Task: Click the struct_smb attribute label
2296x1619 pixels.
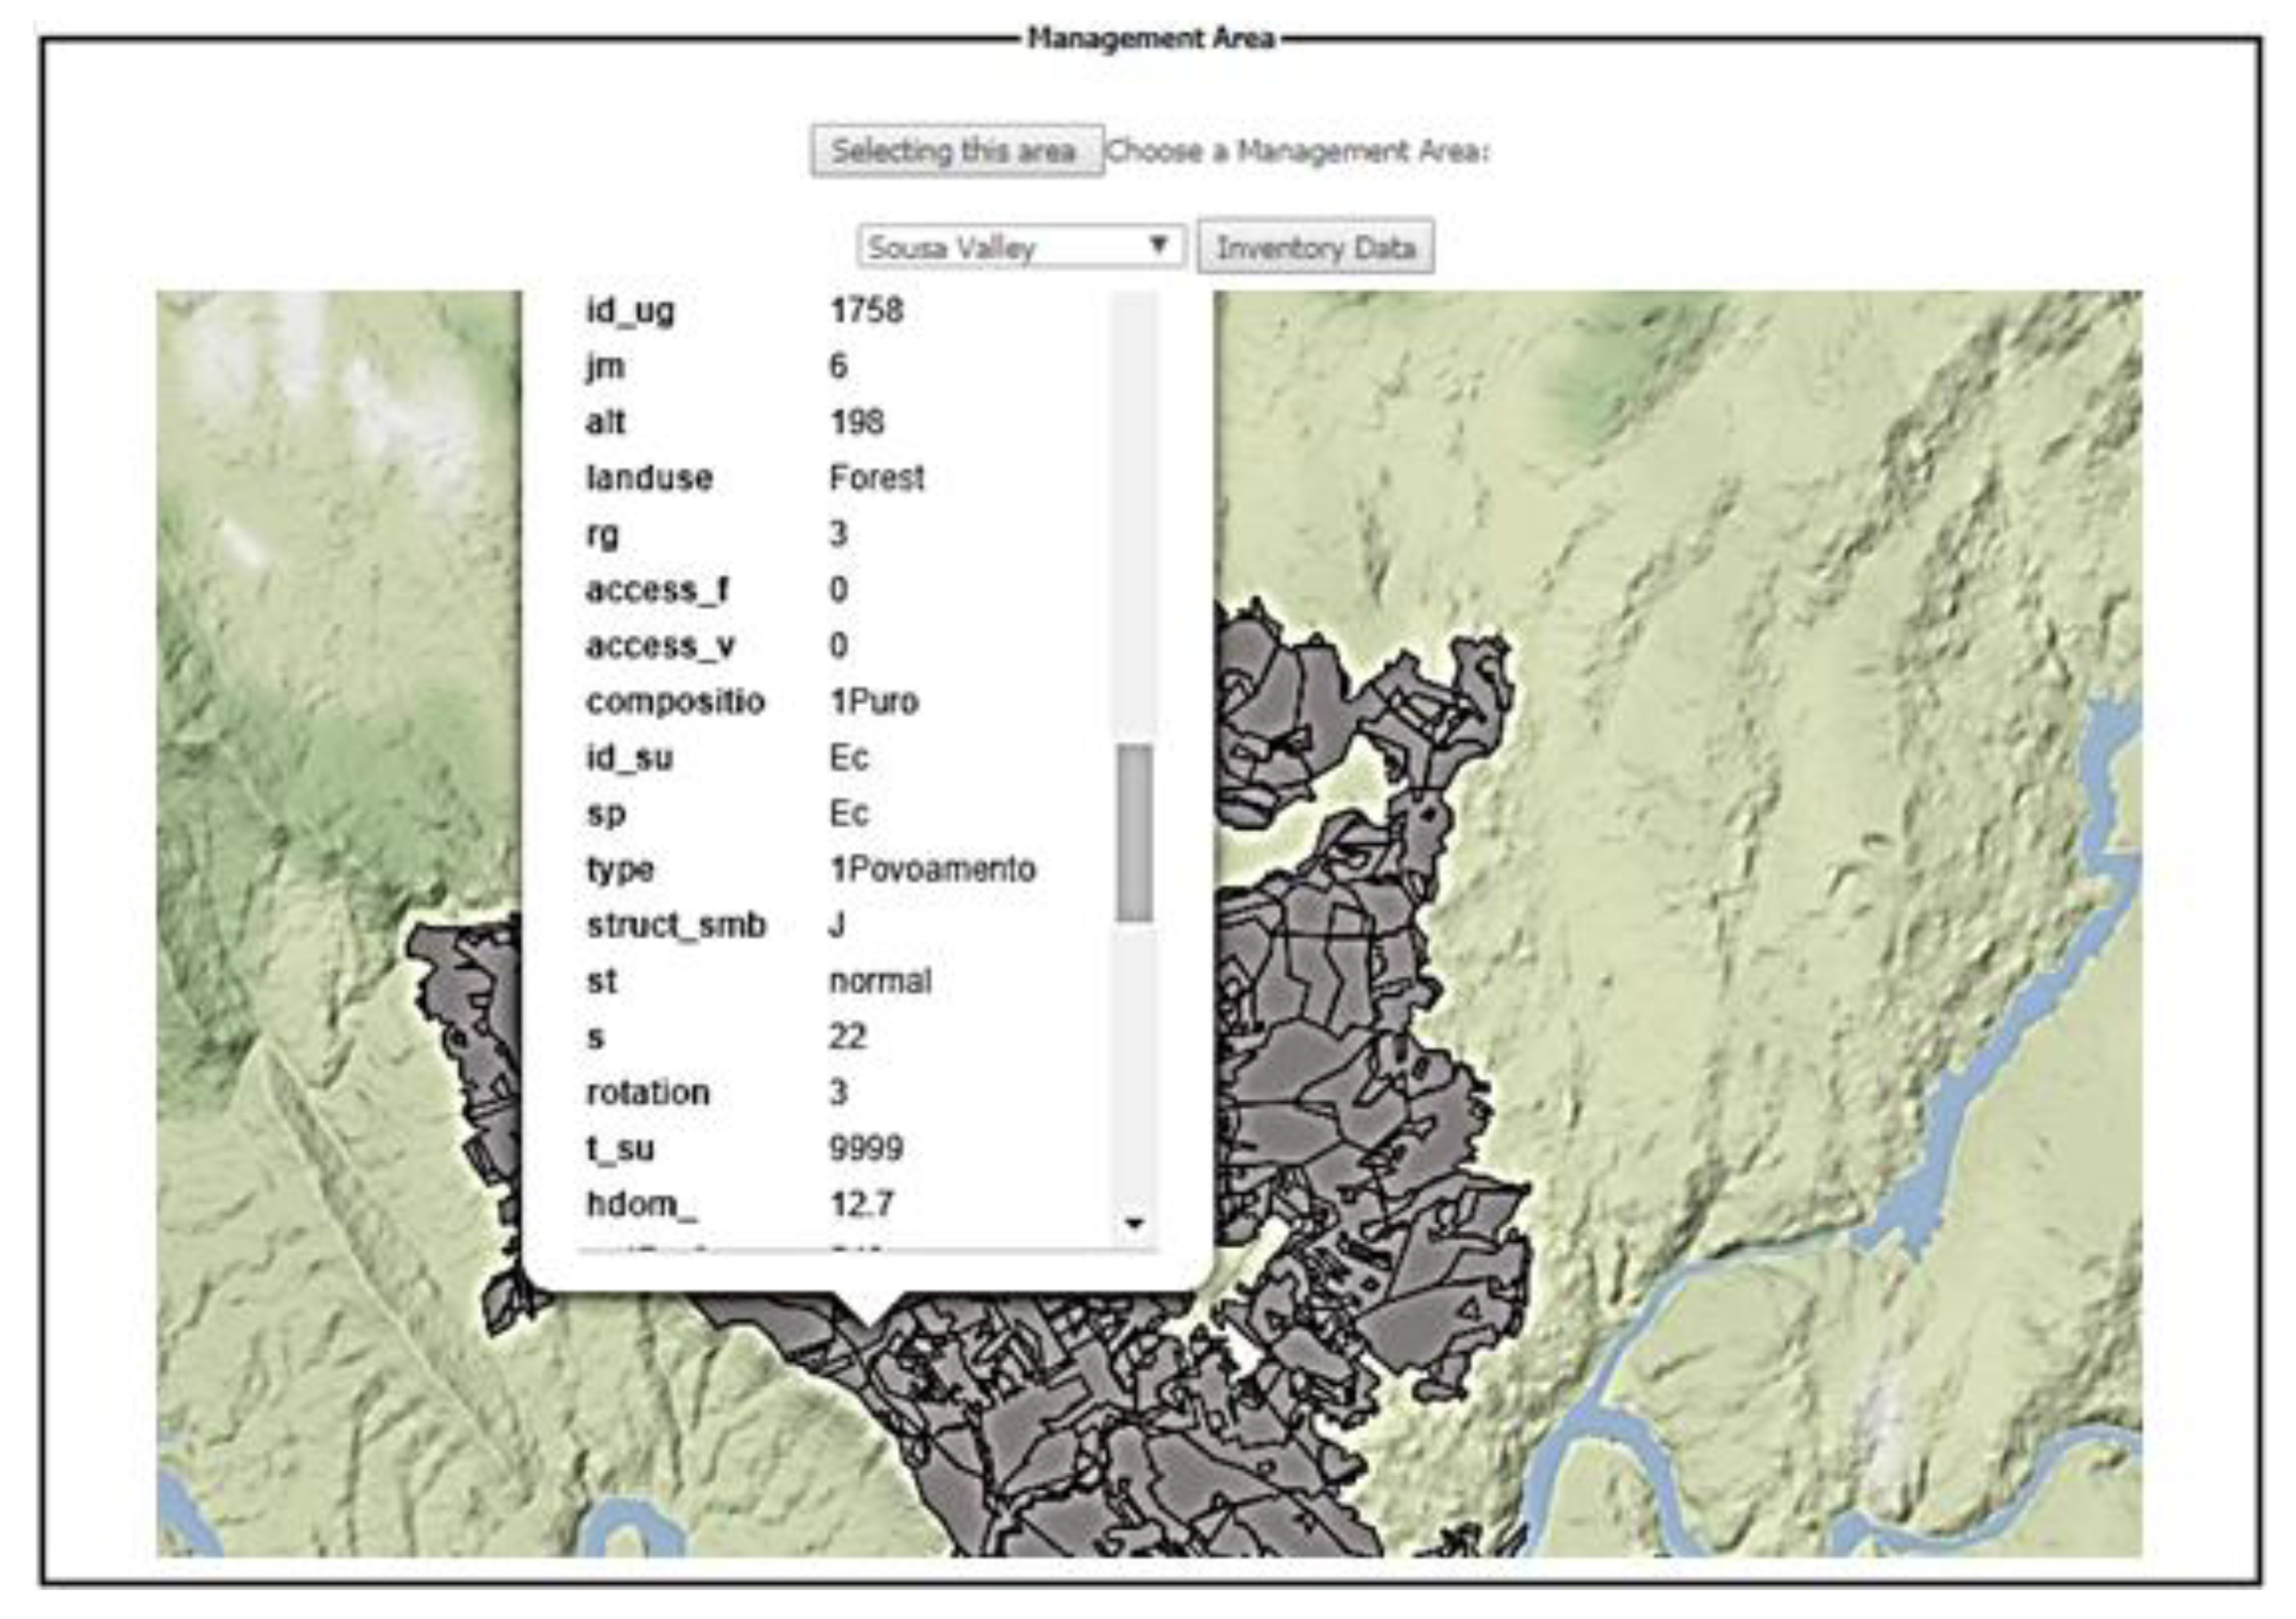Action: tap(676, 925)
